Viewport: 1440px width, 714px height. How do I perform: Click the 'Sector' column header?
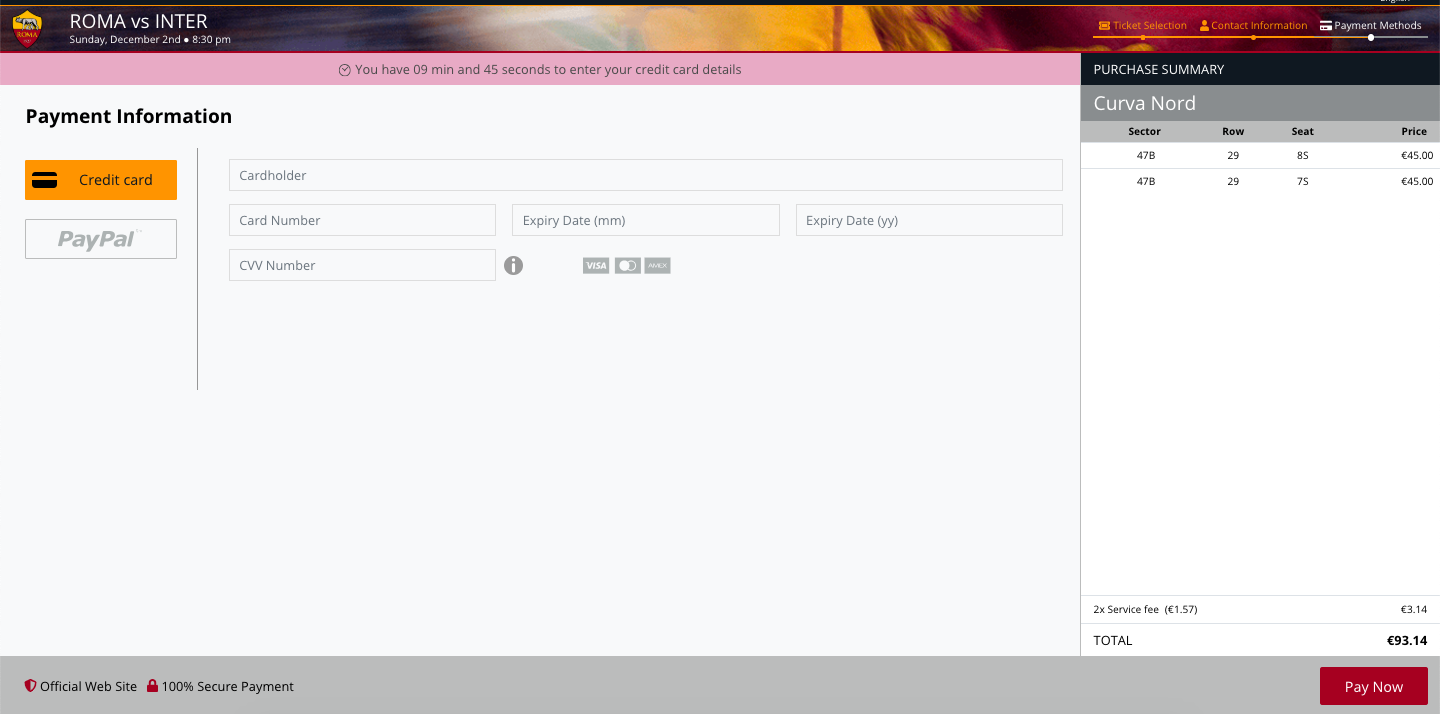coord(1145,132)
